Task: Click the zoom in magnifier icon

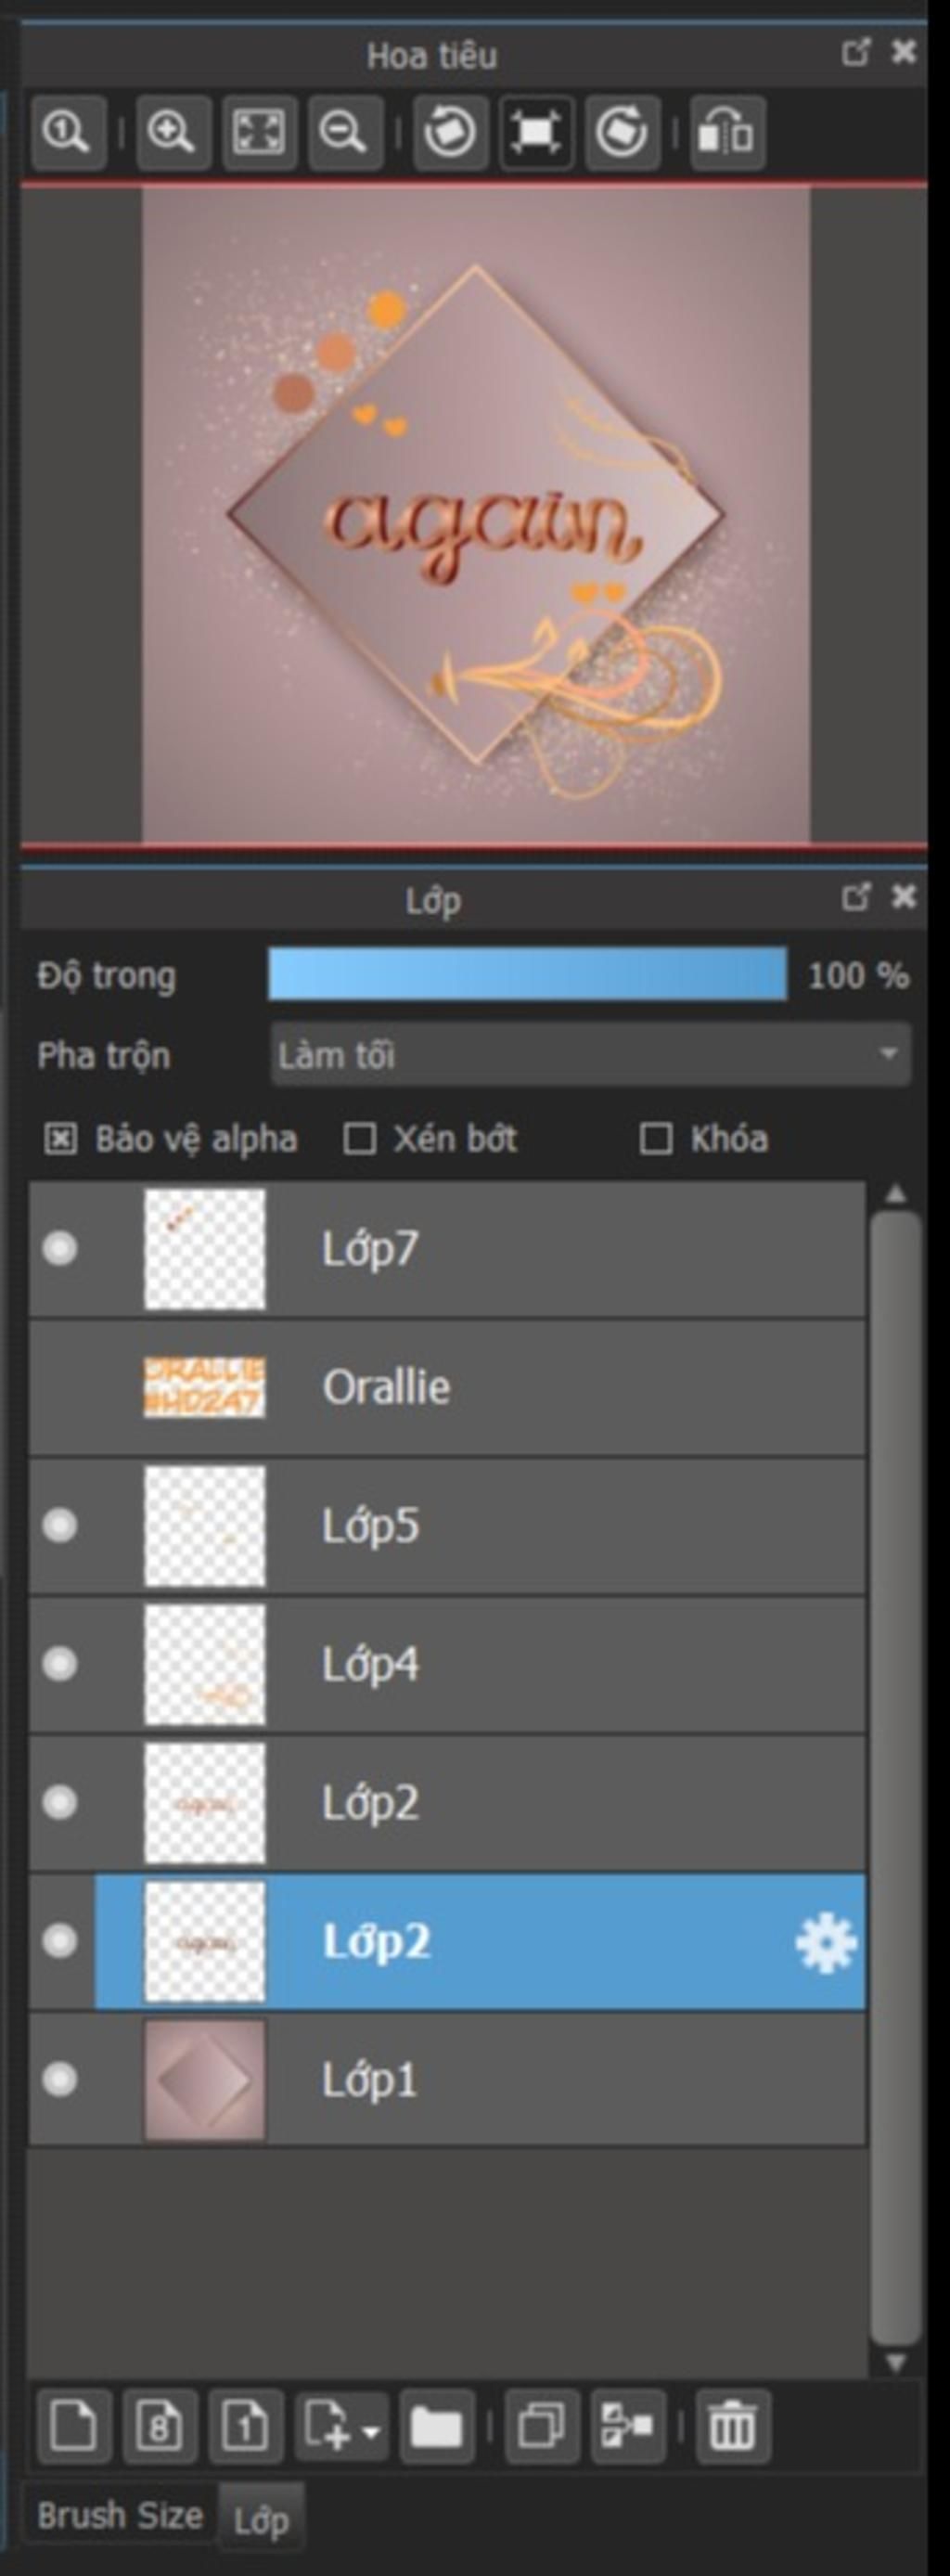Action: (x=172, y=132)
